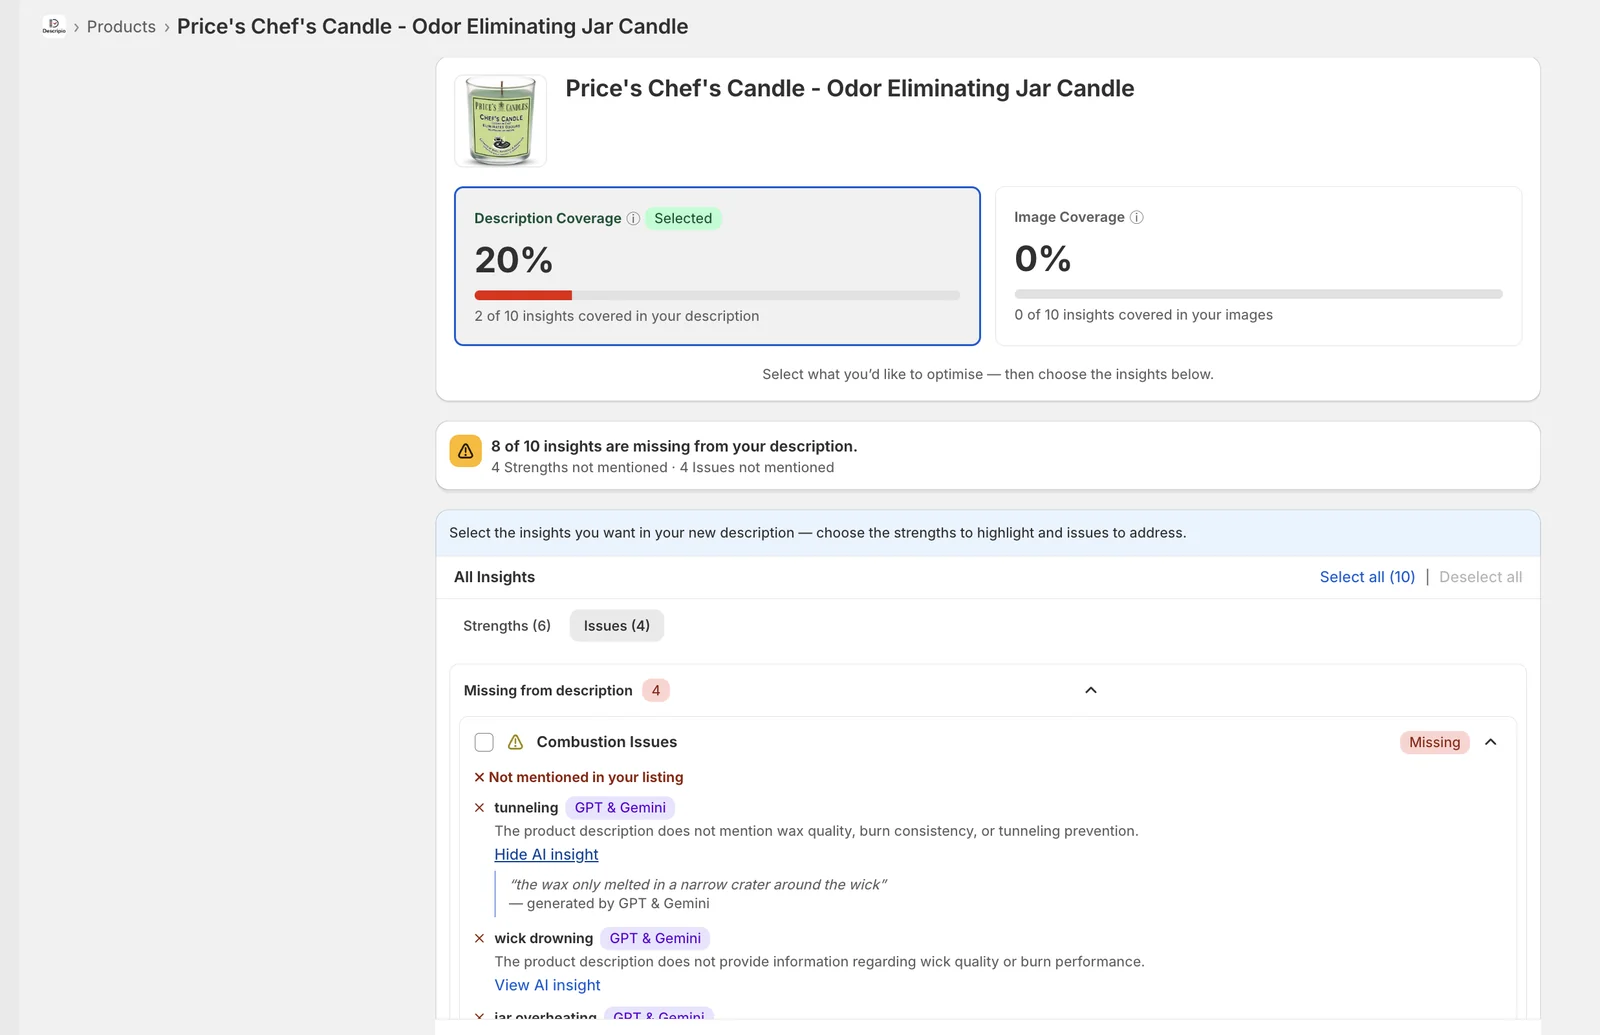Click the red description coverage progress bar

pyautogui.click(x=523, y=296)
